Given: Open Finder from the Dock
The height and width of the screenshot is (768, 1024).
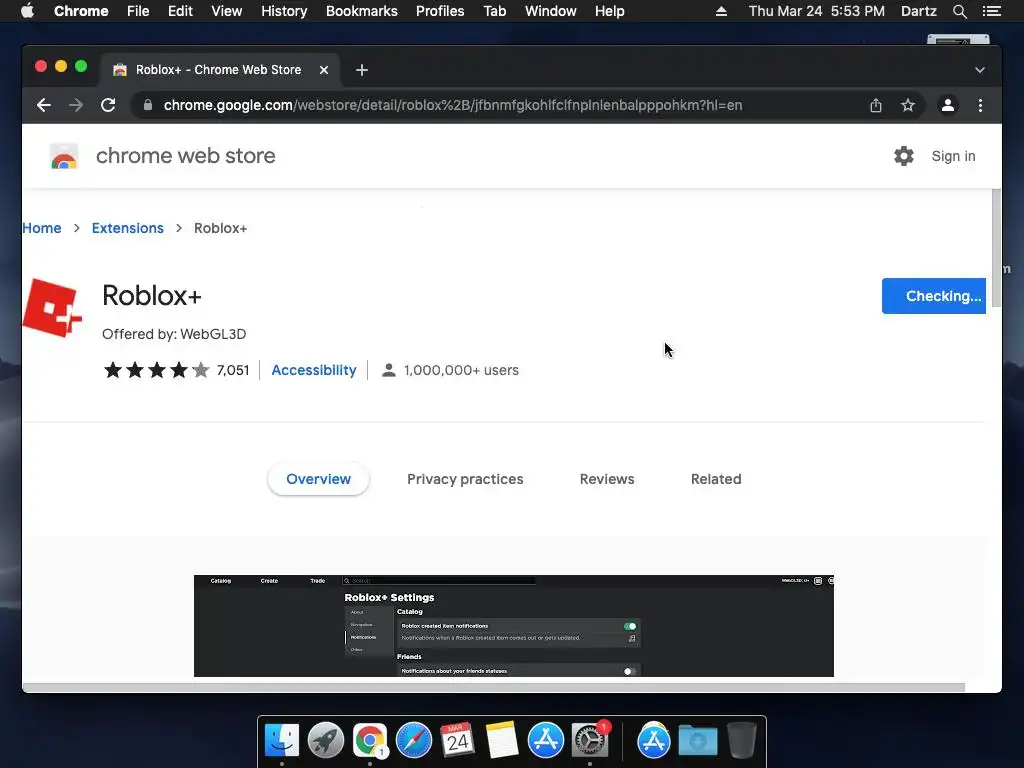Looking at the screenshot, I should (281, 741).
